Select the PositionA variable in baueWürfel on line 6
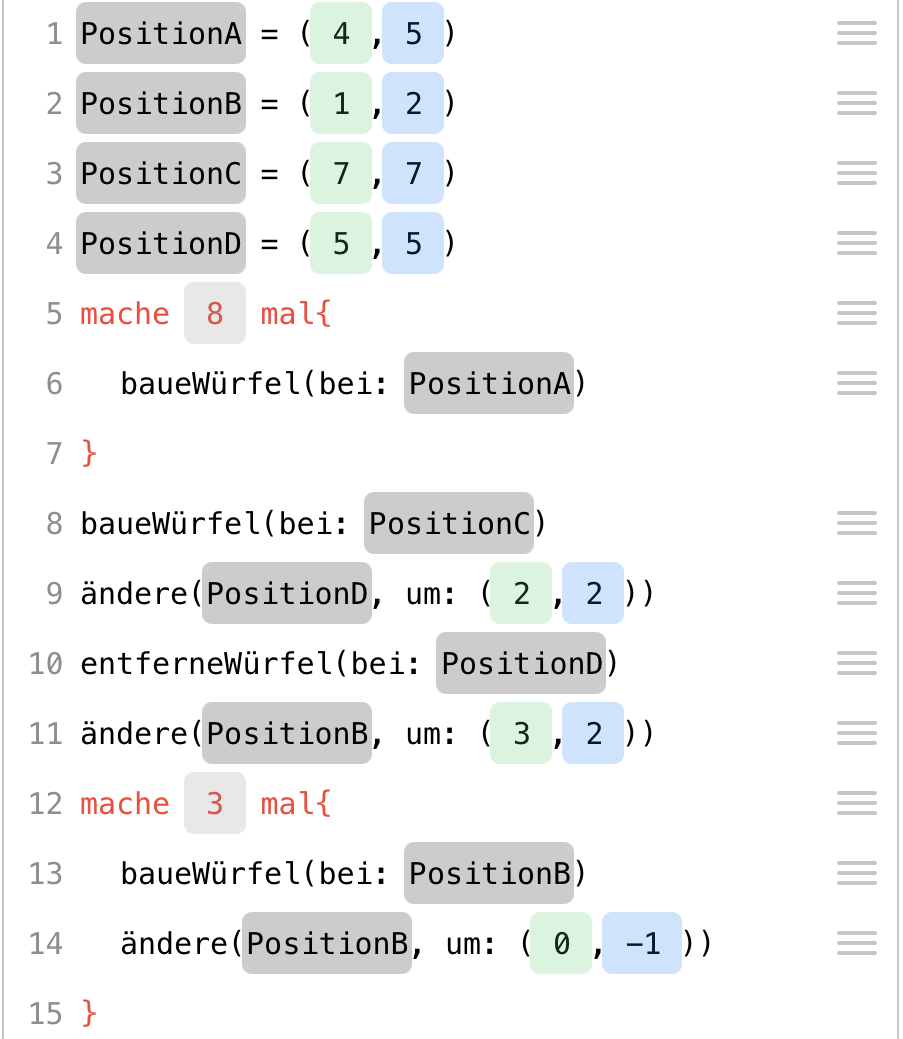Image resolution: width=903 pixels, height=1039 pixels. (489, 383)
